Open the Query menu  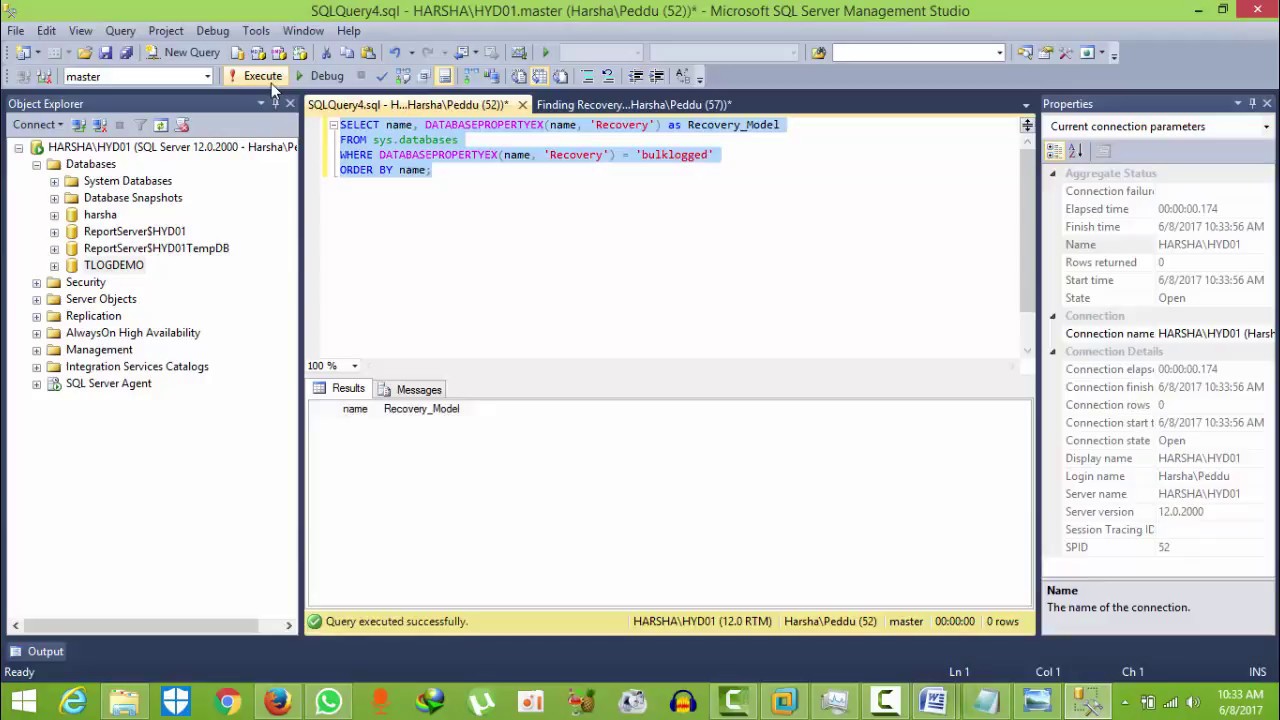[x=120, y=31]
